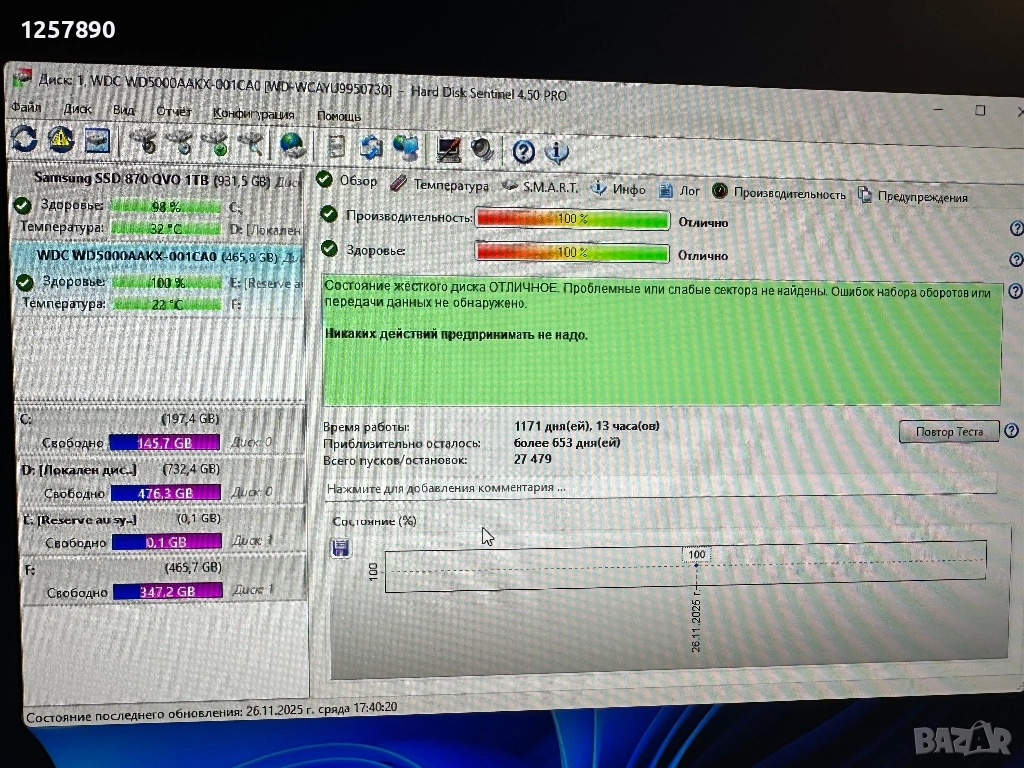1024x768 pixels.
Task: Open the globe icon in the toolbar
Action: (292, 145)
